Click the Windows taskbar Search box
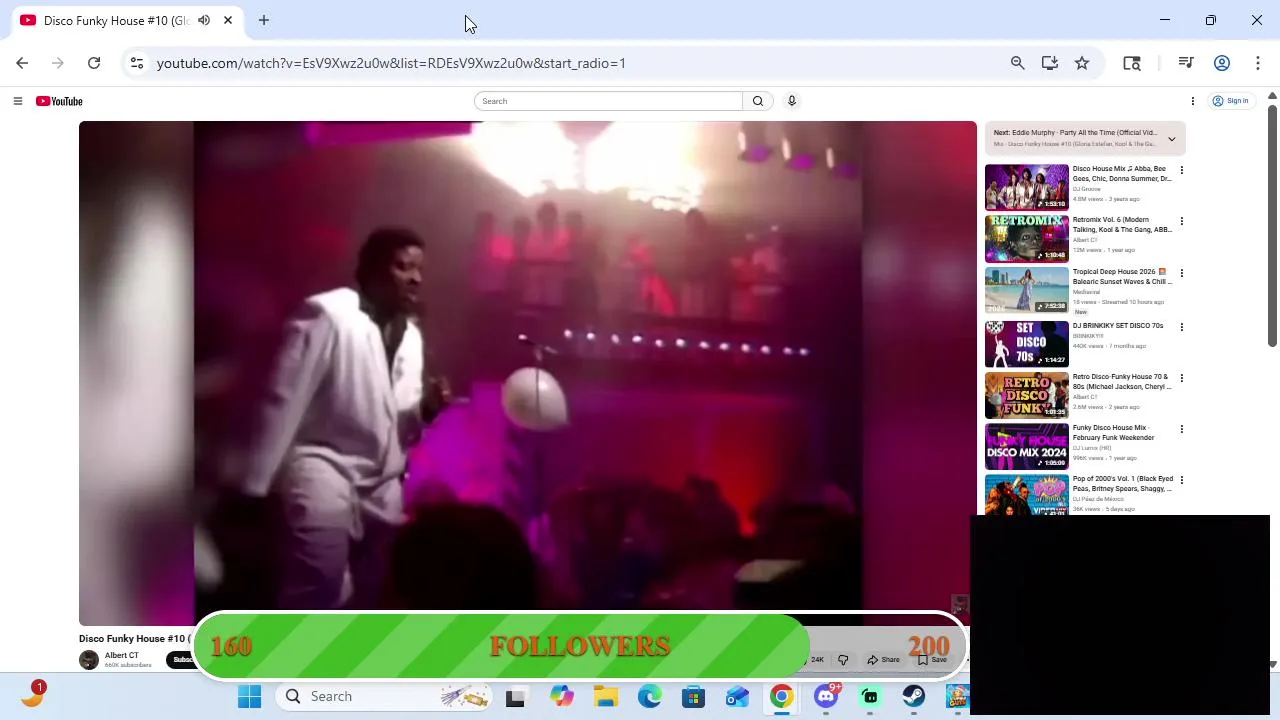1280x720 pixels. (384, 697)
